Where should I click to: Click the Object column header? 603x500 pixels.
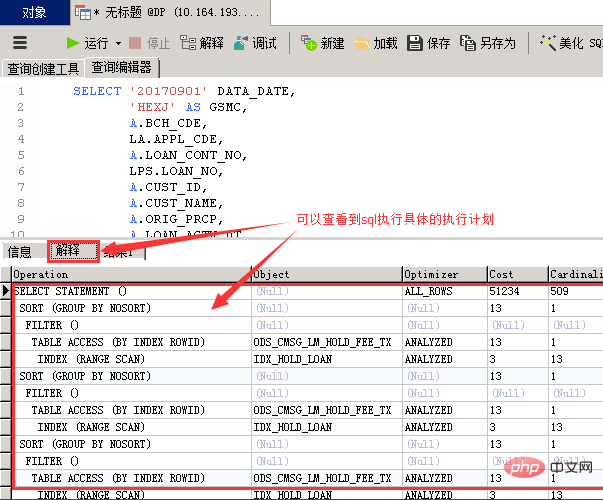tap(327, 274)
